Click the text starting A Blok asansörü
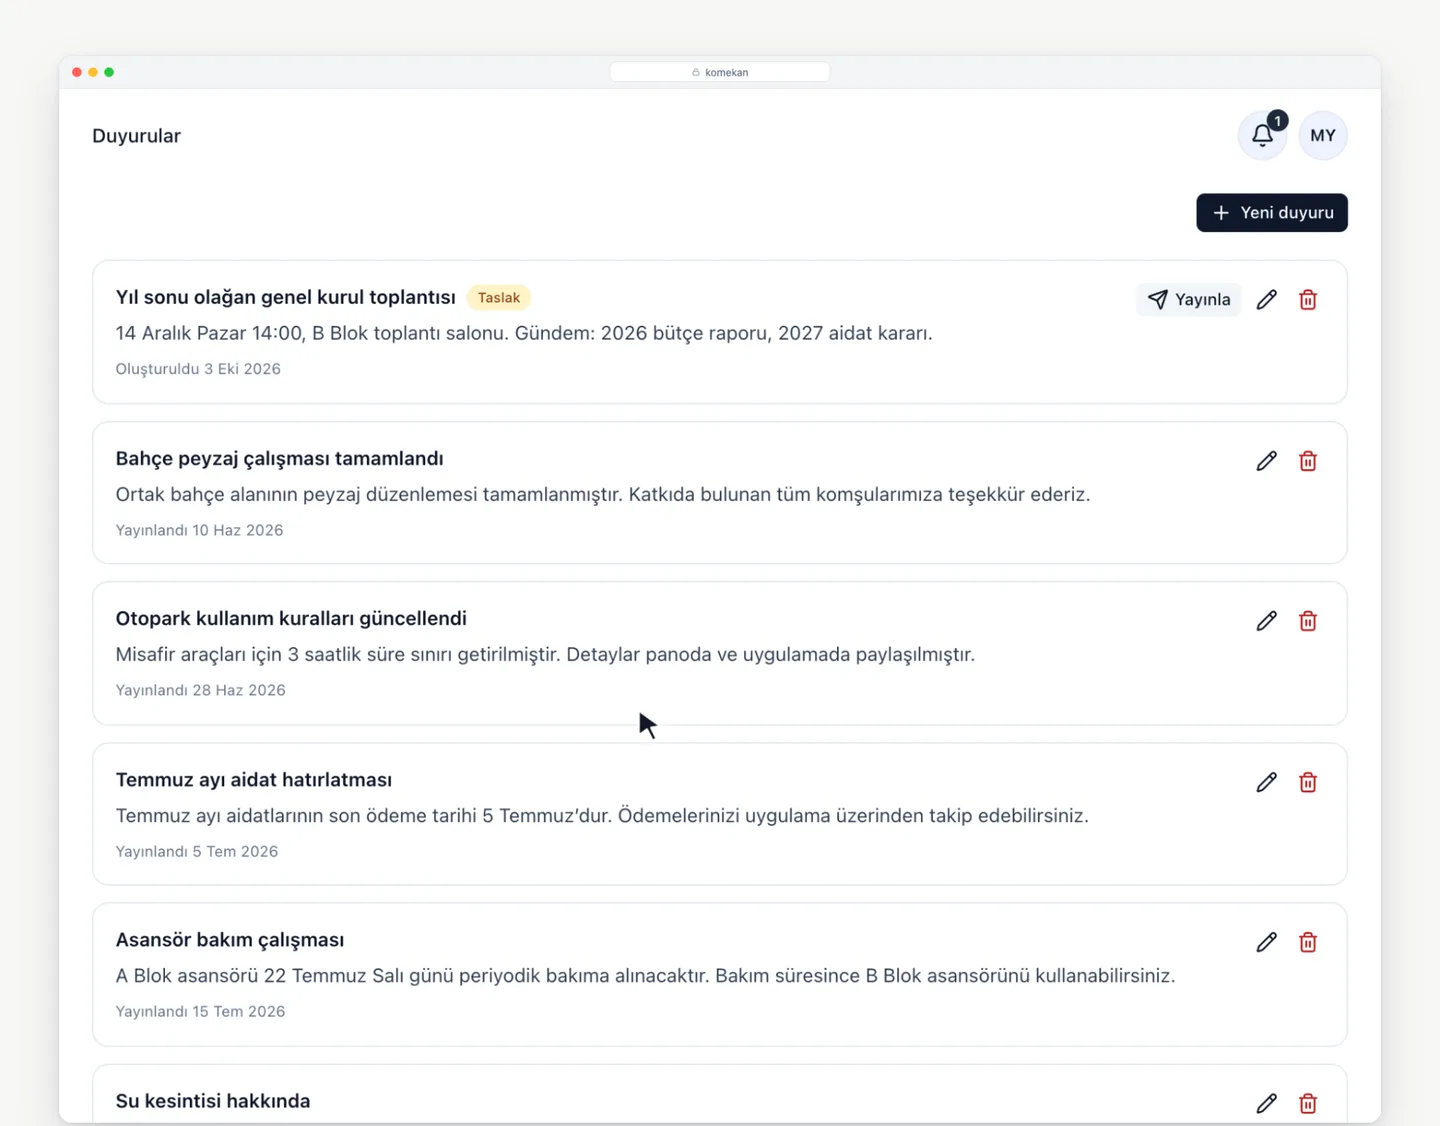The height and width of the screenshot is (1126, 1440). pos(645,975)
